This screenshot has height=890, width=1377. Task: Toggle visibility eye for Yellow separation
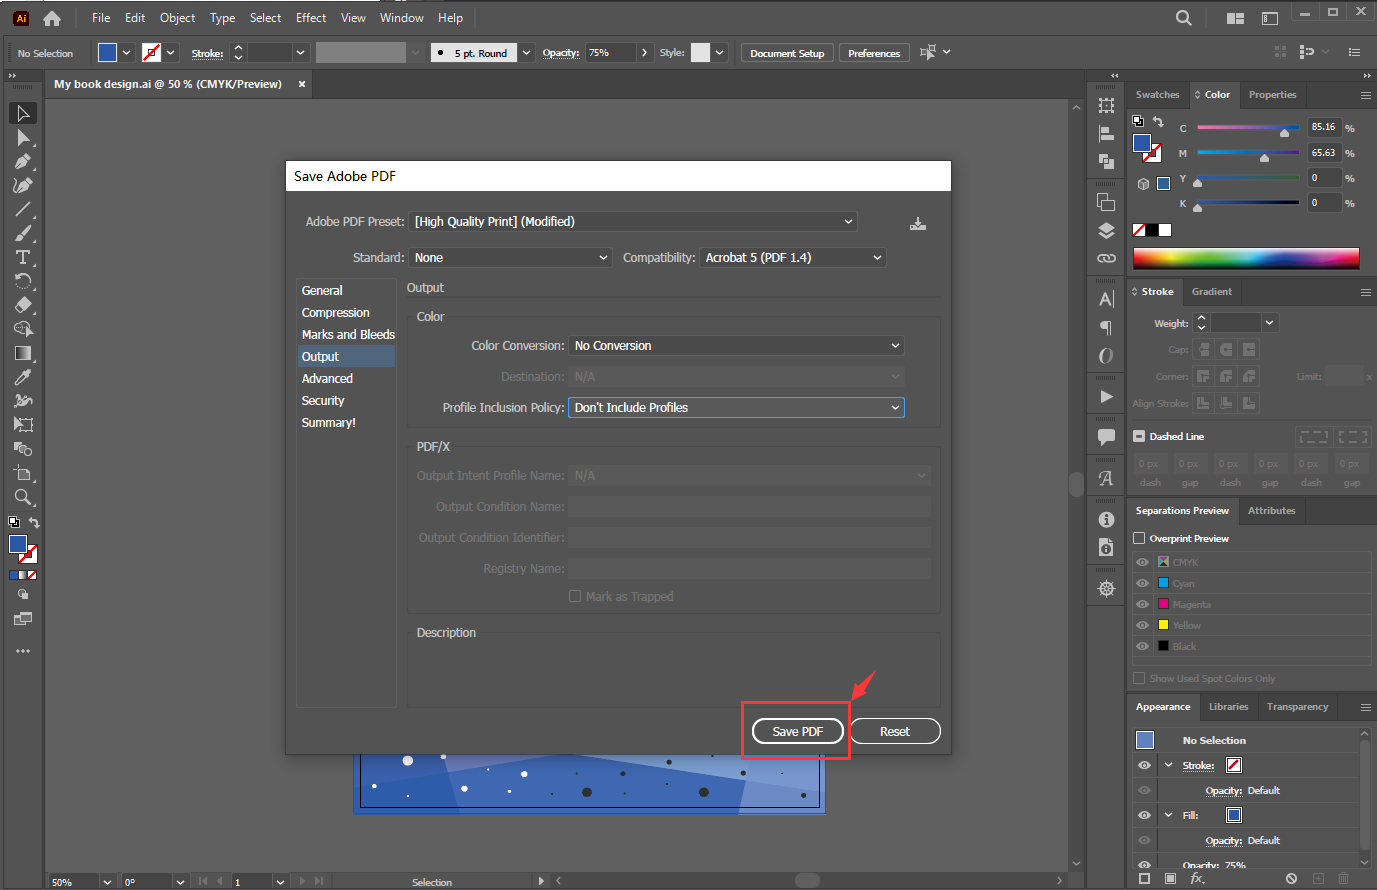[1143, 625]
